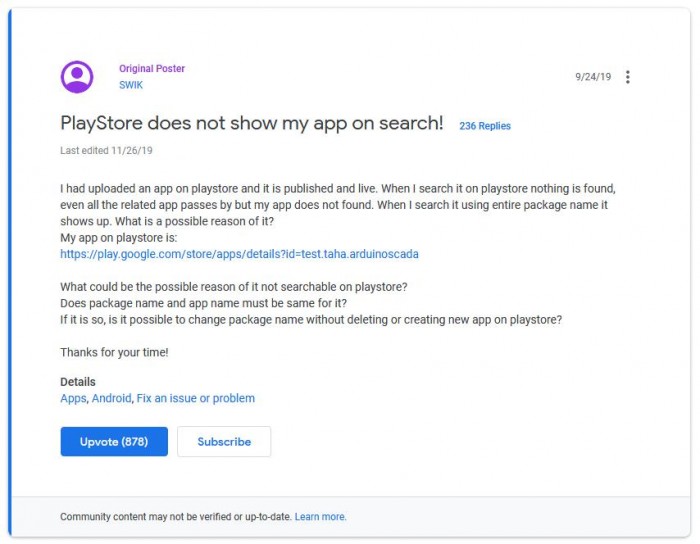This screenshot has height=544, width=700.
Task: Open the 236 Replies link
Action: 485,126
